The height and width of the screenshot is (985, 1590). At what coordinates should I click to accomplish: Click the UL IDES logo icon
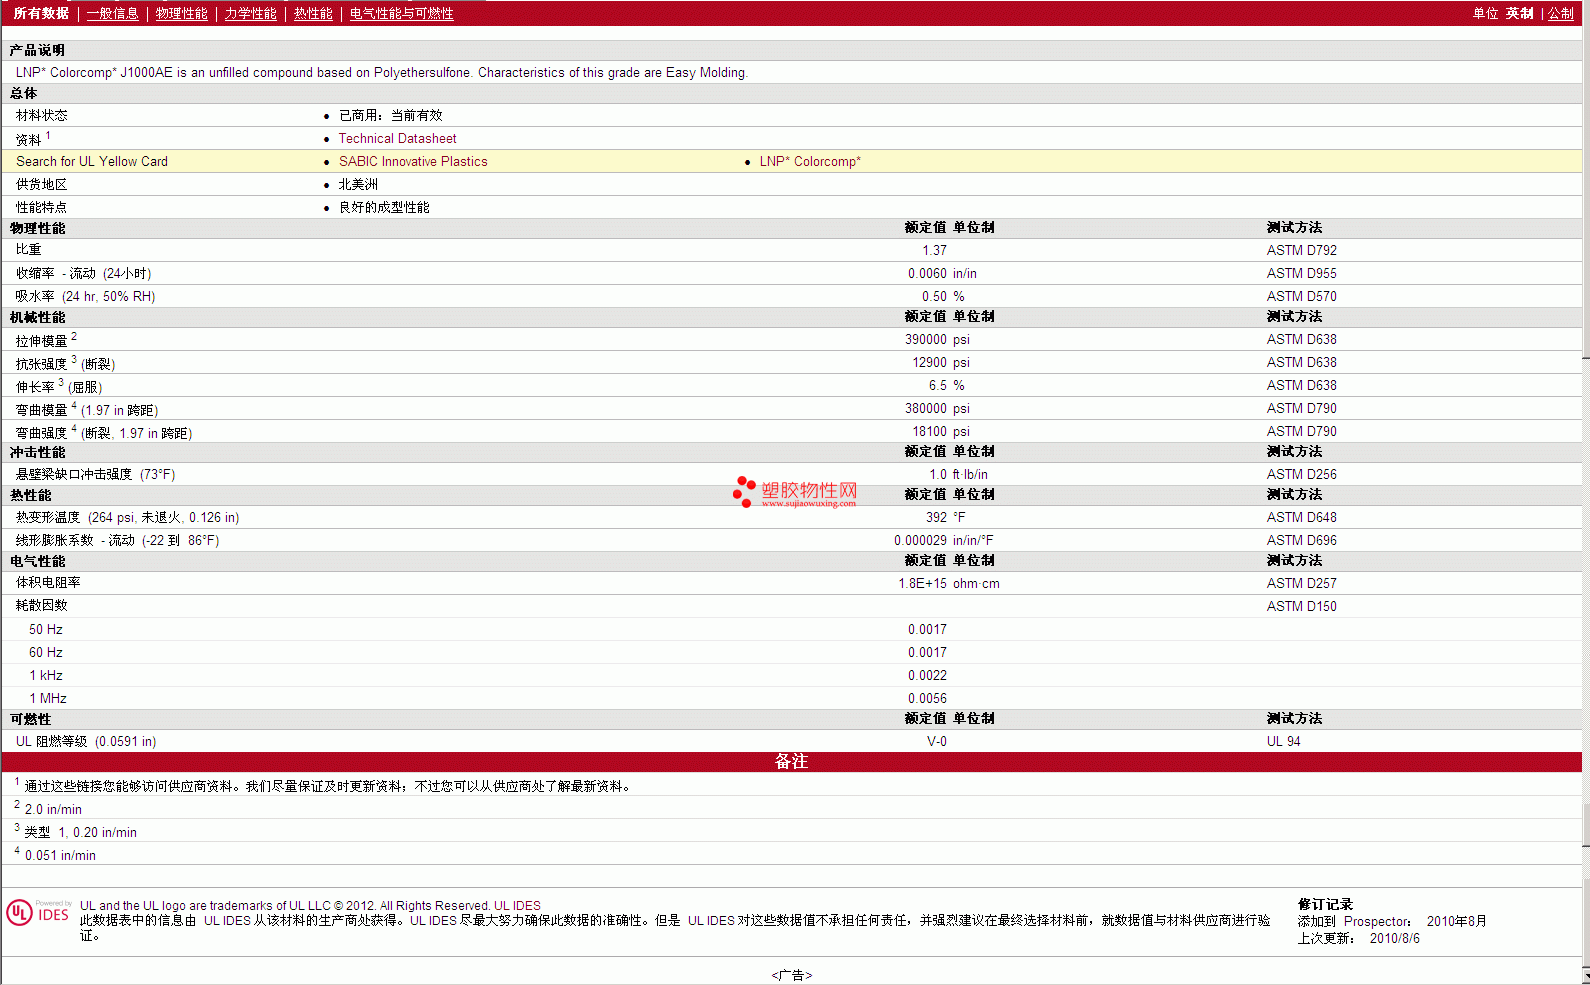[x=38, y=912]
